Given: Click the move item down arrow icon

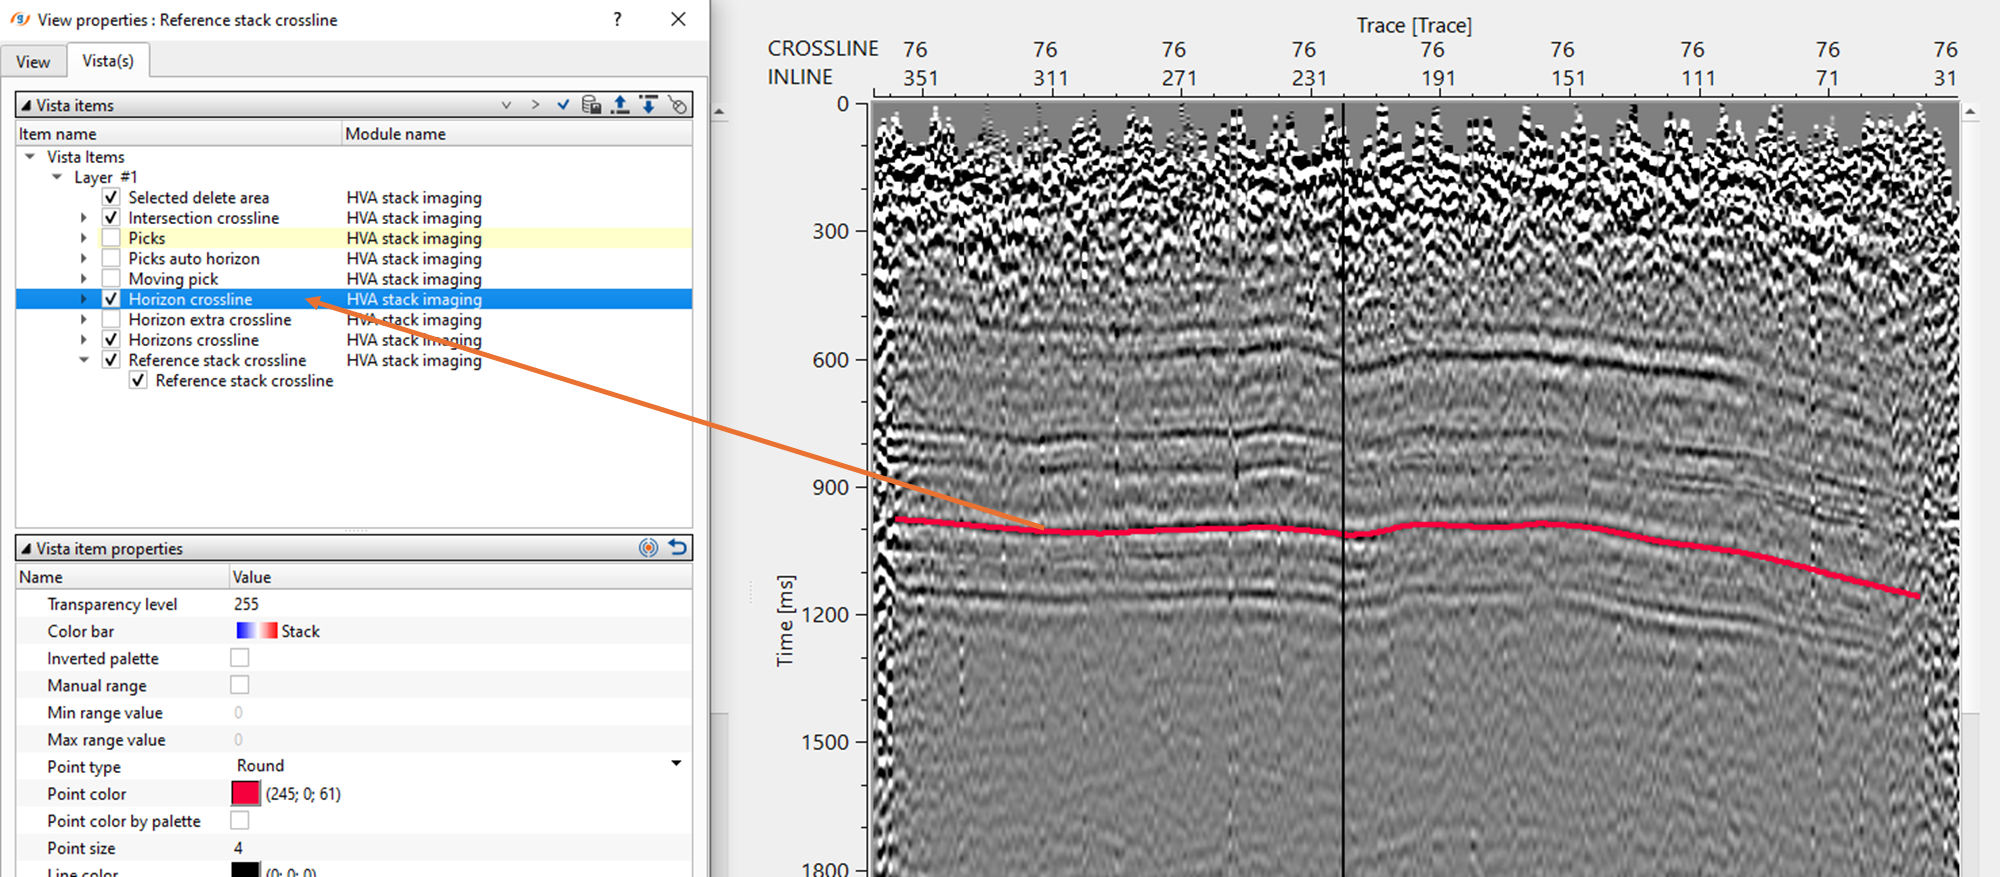Looking at the screenshot, I should (x=649, y=105).
